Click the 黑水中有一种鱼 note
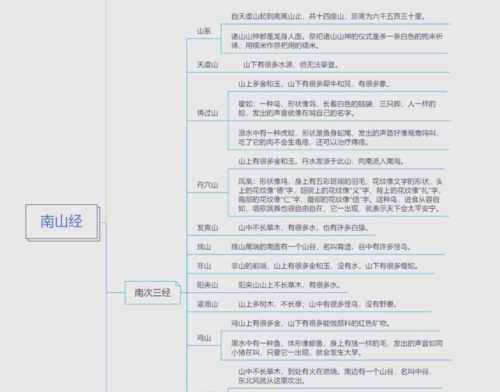This screenshot has width=500, height=392. click(x=337, y=348)
